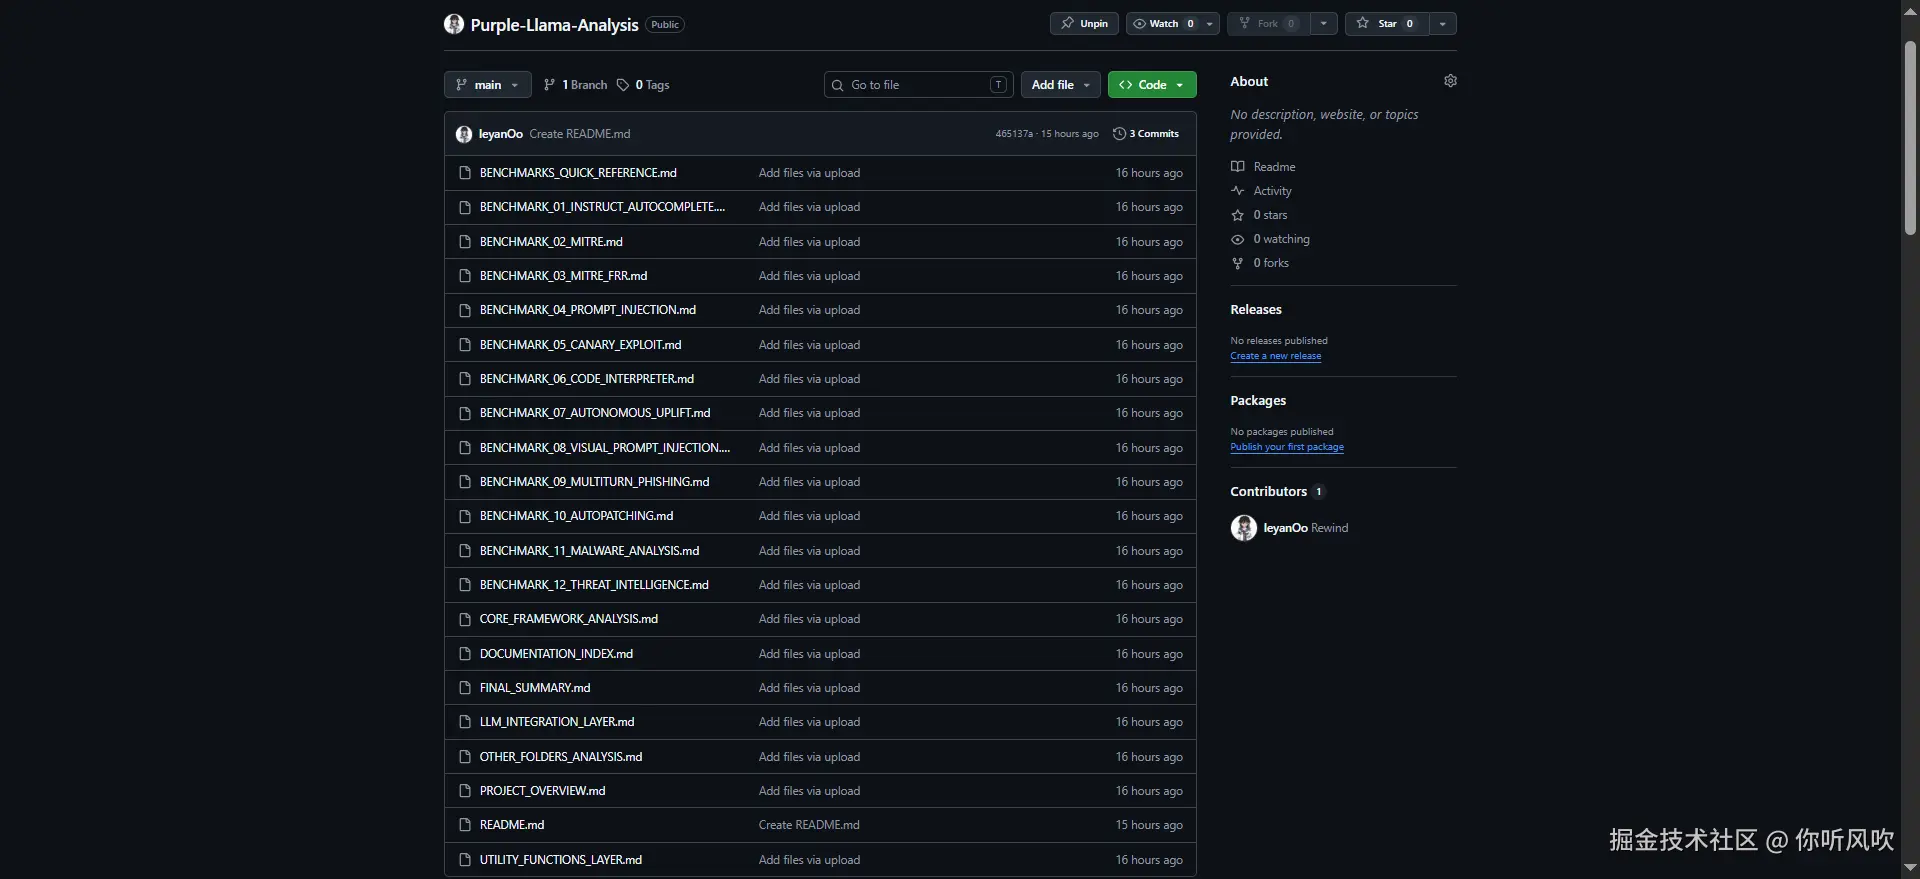Viewport: 1920px width, 879px height.
Task: Star the Purple-Llama-Analysis repository
Action: pos(1387,24)
